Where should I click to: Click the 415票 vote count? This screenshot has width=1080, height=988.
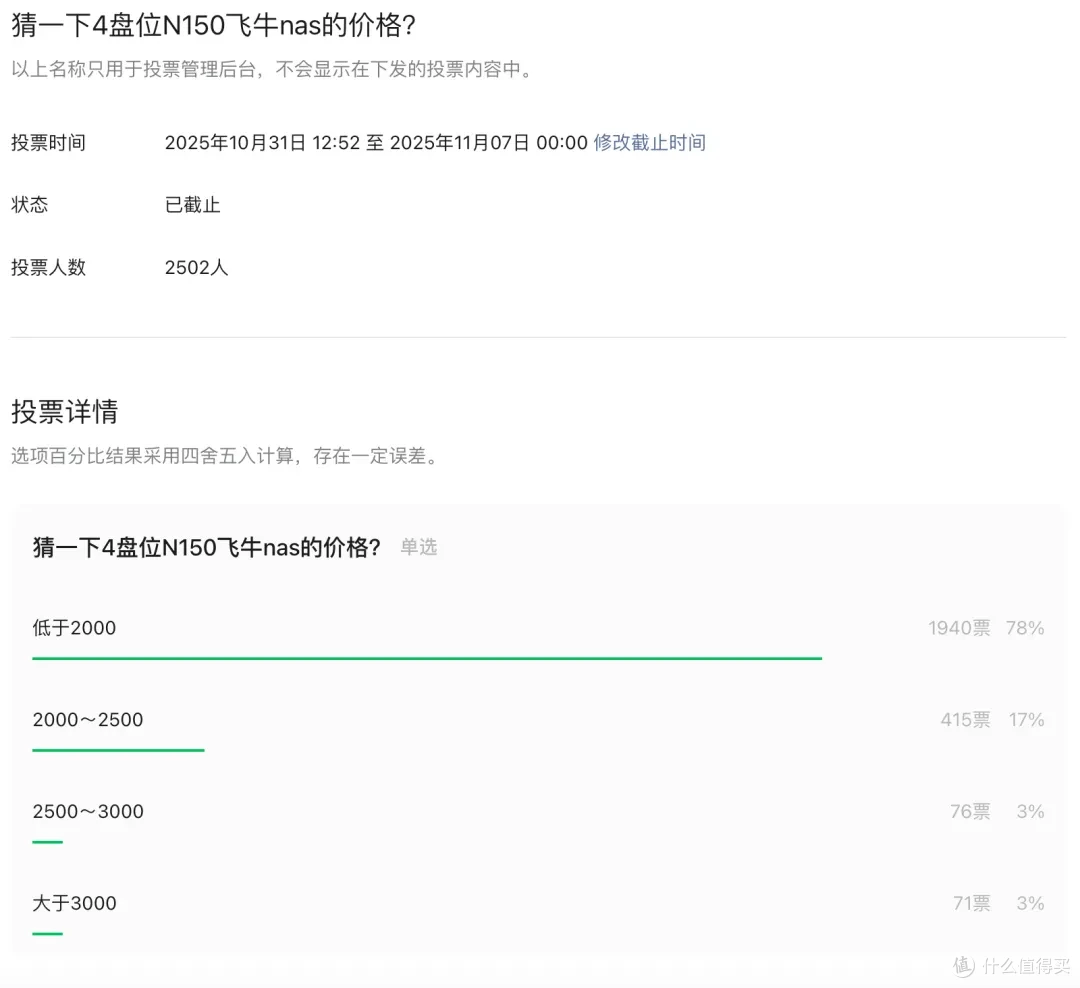[x=966, y=719]
